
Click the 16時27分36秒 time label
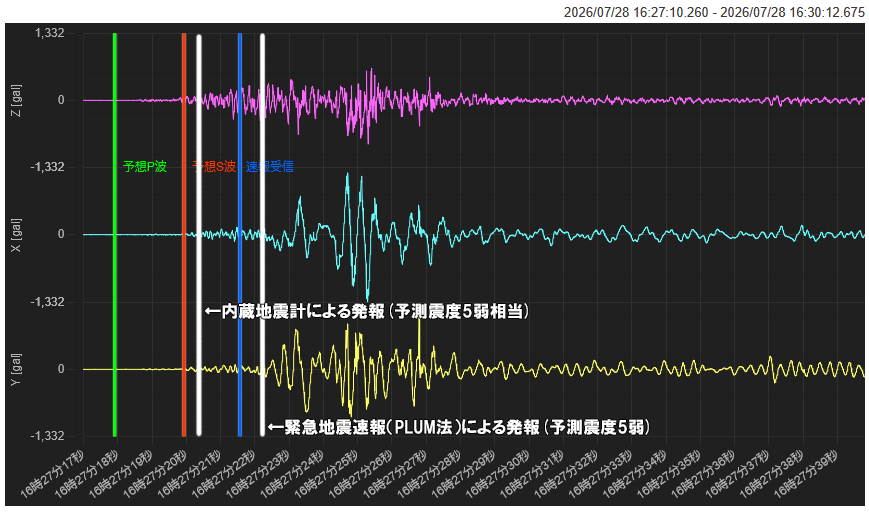click(x=703, y=473)
